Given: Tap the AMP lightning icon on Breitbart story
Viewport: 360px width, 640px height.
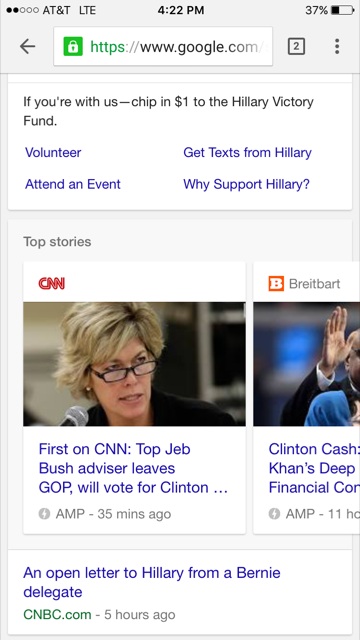Looking at the screenshot, I should point(274,513).
